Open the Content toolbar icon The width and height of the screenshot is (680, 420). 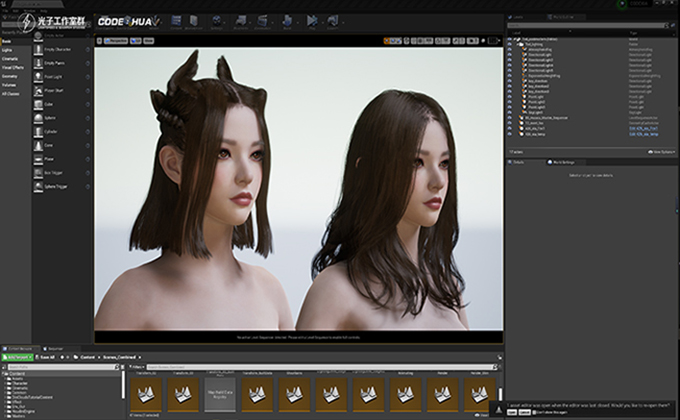click(x=176, y=20)
